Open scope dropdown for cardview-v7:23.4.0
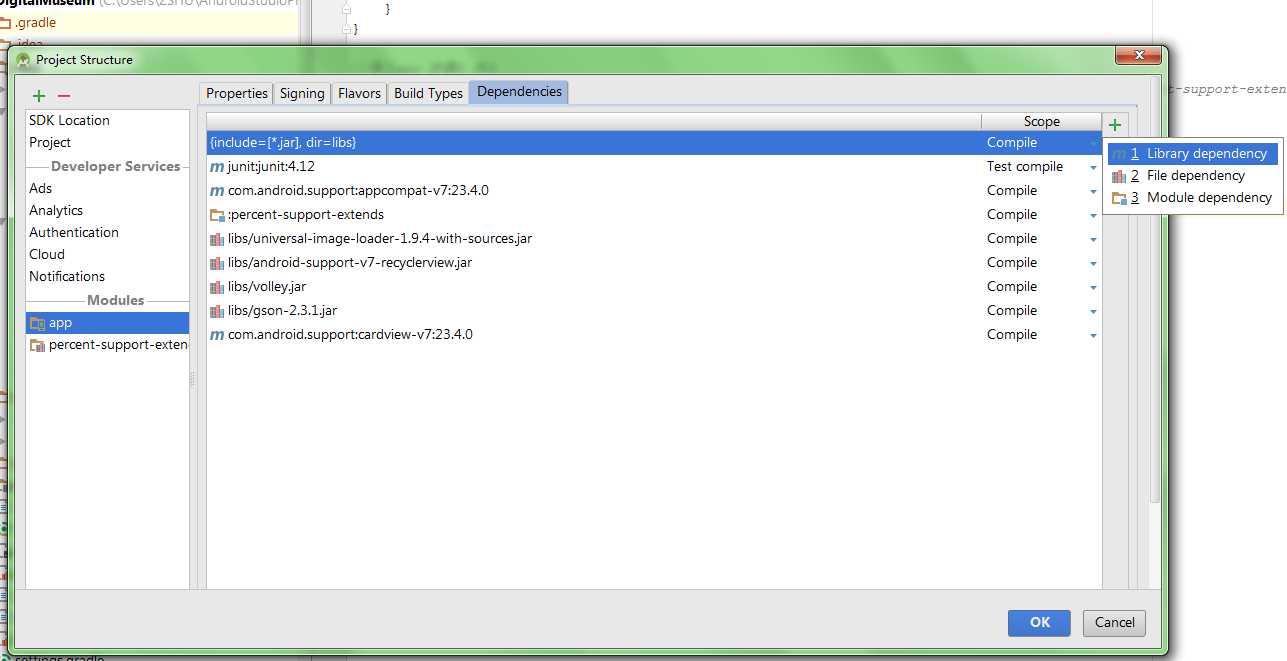Viewport: 1287px width, 661px height. click(x=1094, y=336)
